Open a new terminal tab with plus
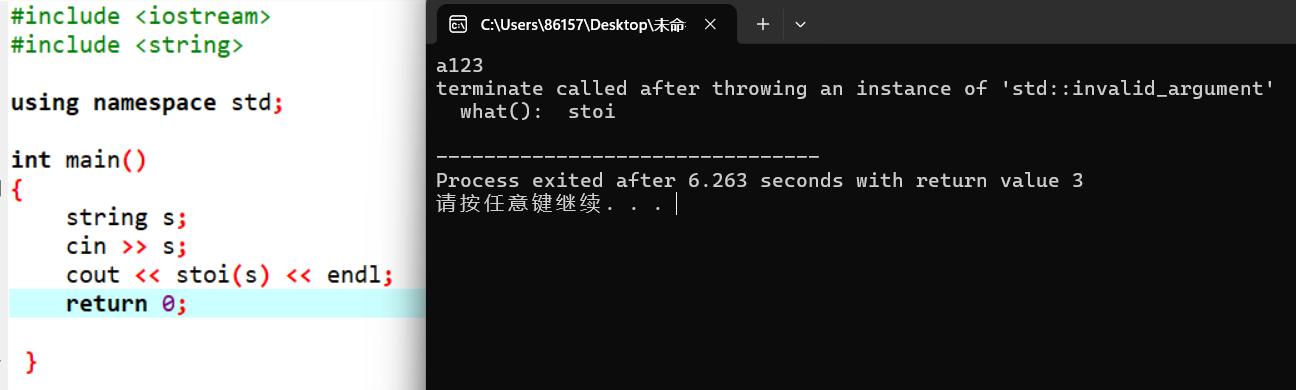 (x=762, y=24)
